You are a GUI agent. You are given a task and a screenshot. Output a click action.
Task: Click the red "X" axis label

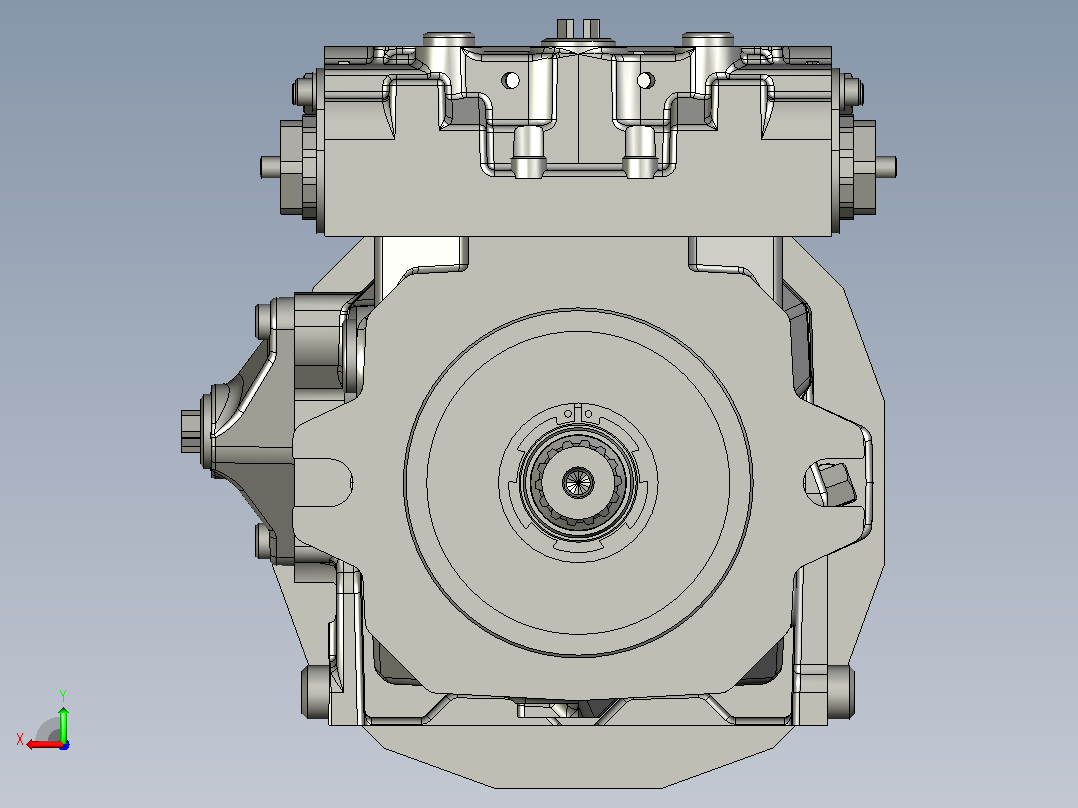point(20,739)
